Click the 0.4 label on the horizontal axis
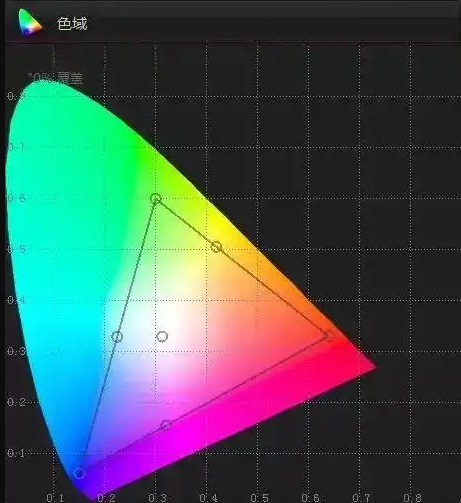461x503 pixels. 209,498
